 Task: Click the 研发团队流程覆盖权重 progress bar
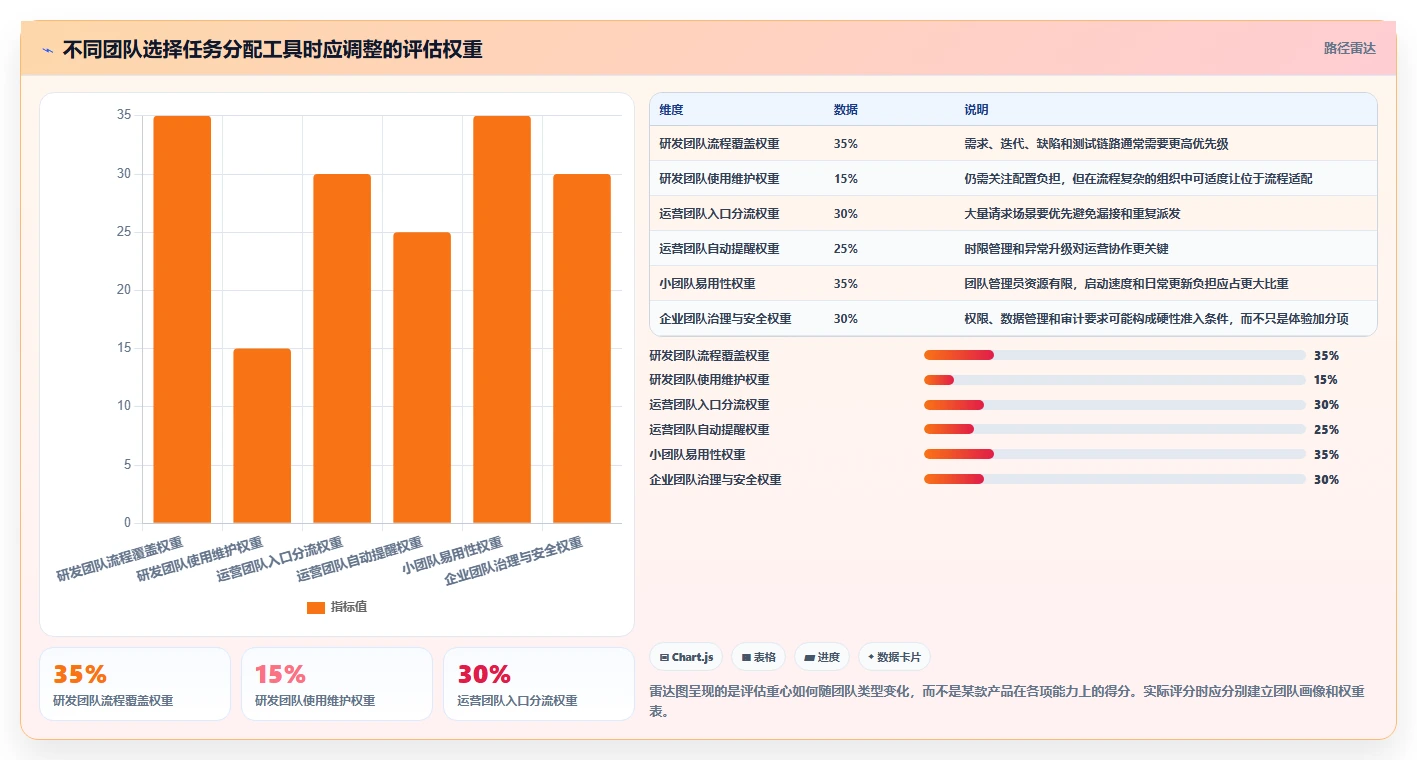(x=1115, y=355)
